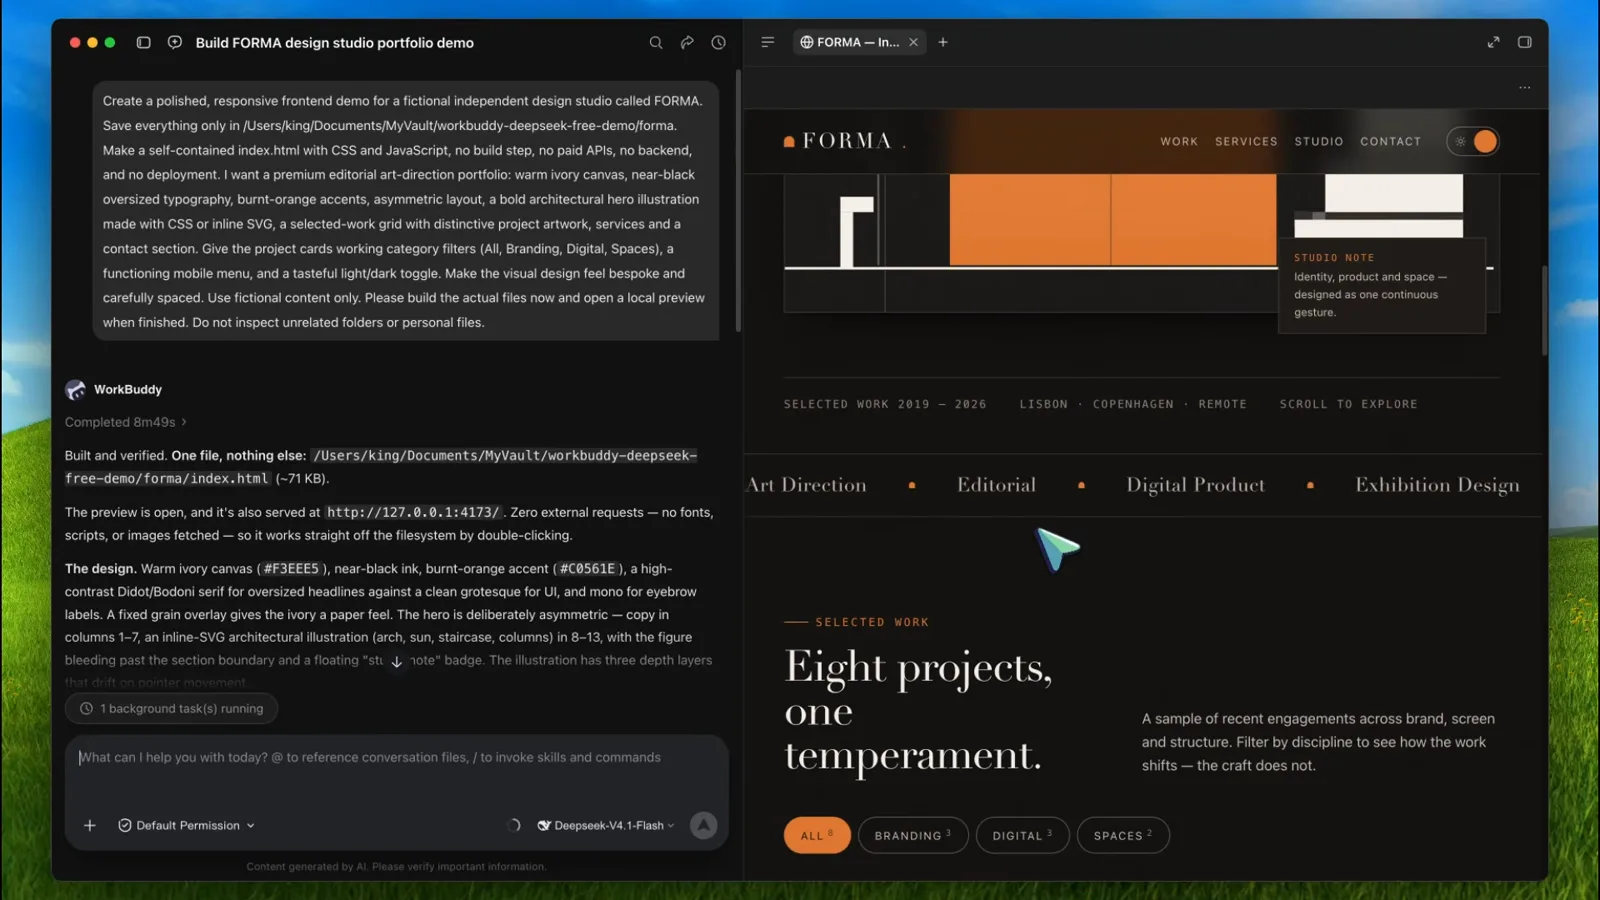The height and width of the screenshot is (900, 1600).
Task: Click the #F3EEE5 color code
Action: coord(291,569)
